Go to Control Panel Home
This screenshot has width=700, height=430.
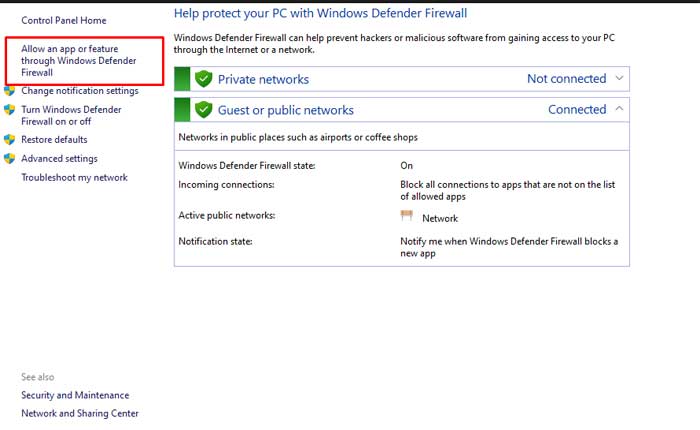tap(63, 20)
